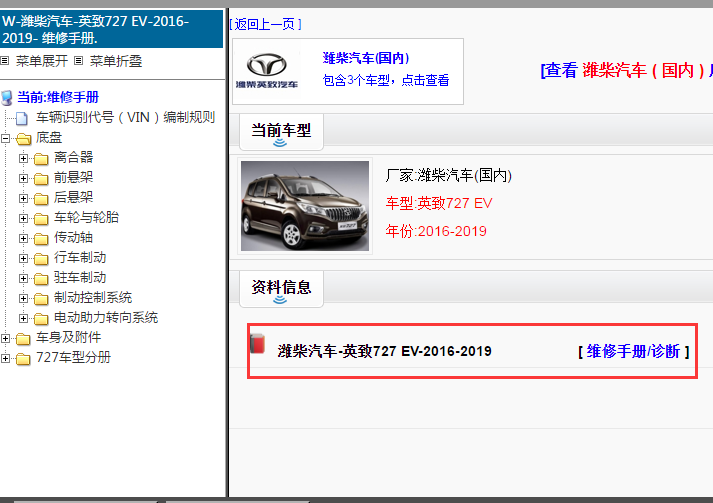713x503 pixels.
Task: Click the 车型:英致727 EV text
Action: click(x=439, y=203)
